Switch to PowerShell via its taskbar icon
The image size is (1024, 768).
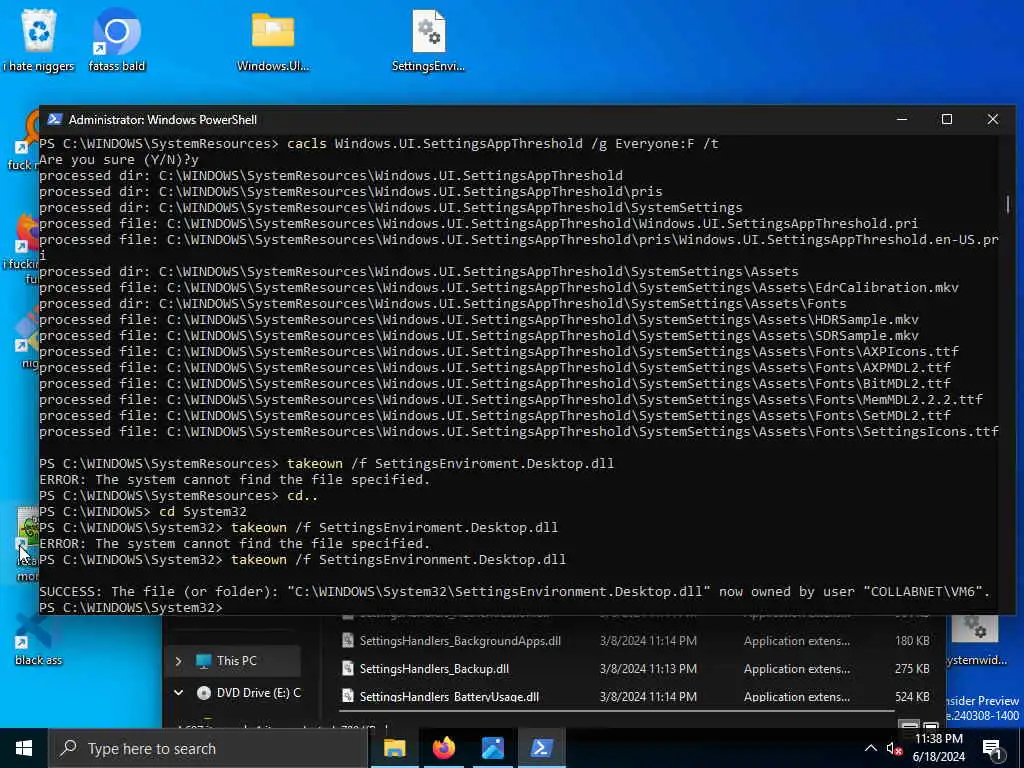tap(542, 748)
